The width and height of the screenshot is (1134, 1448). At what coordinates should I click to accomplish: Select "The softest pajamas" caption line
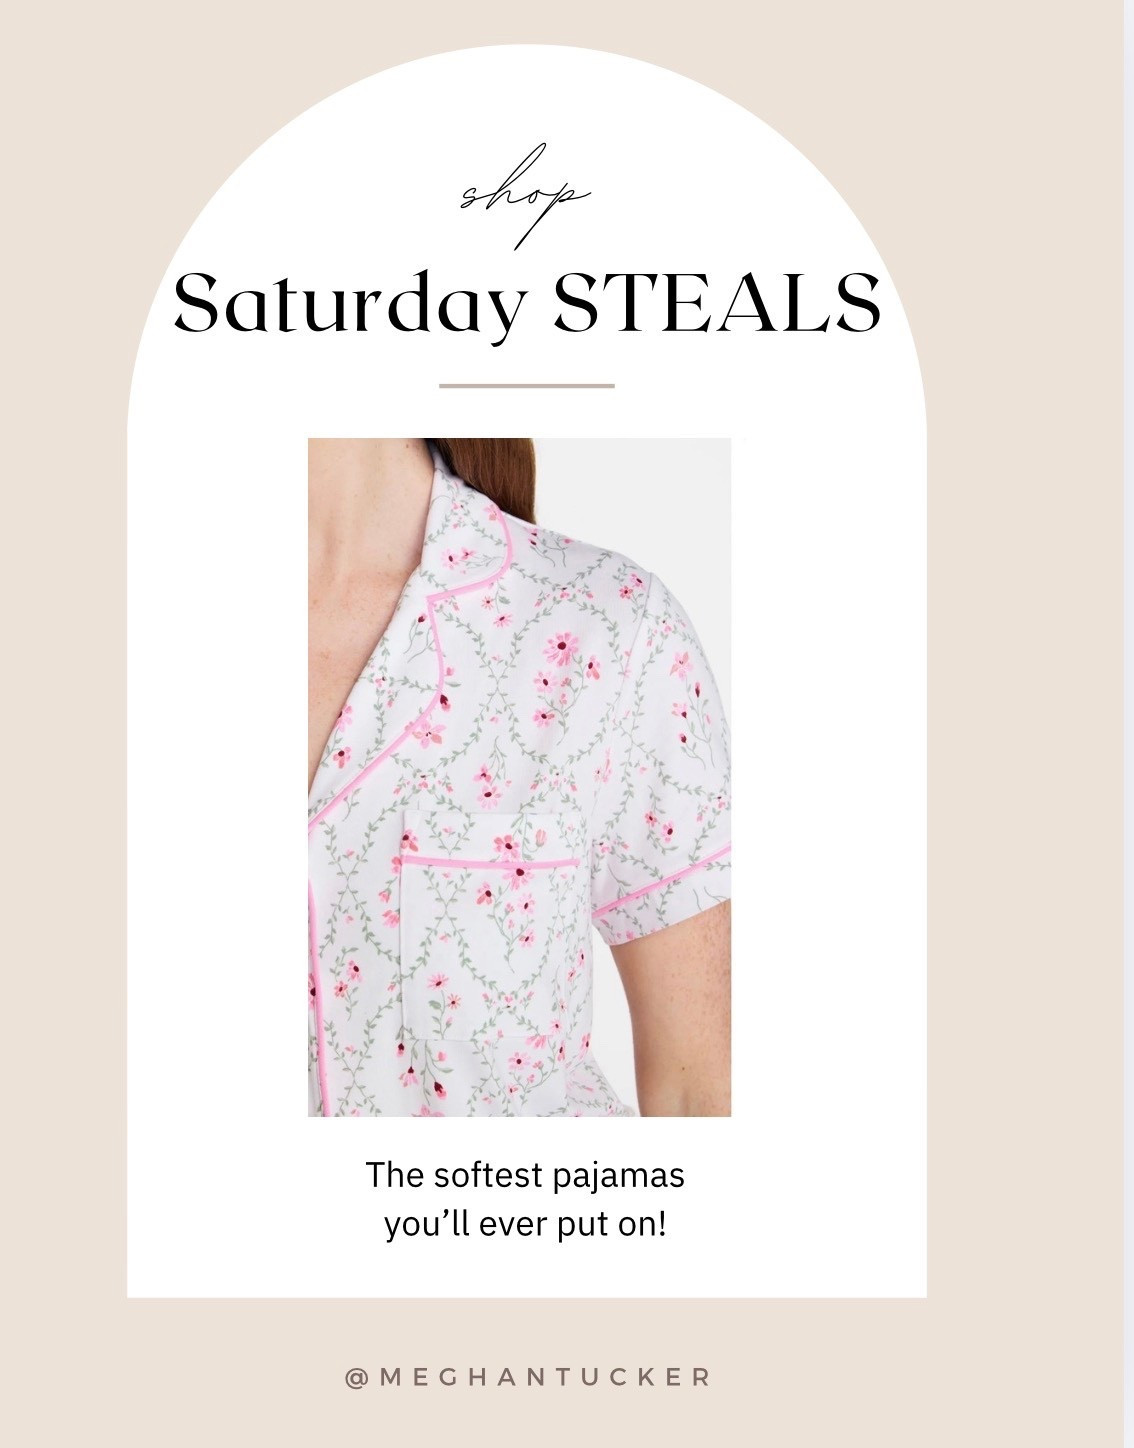525,1174
